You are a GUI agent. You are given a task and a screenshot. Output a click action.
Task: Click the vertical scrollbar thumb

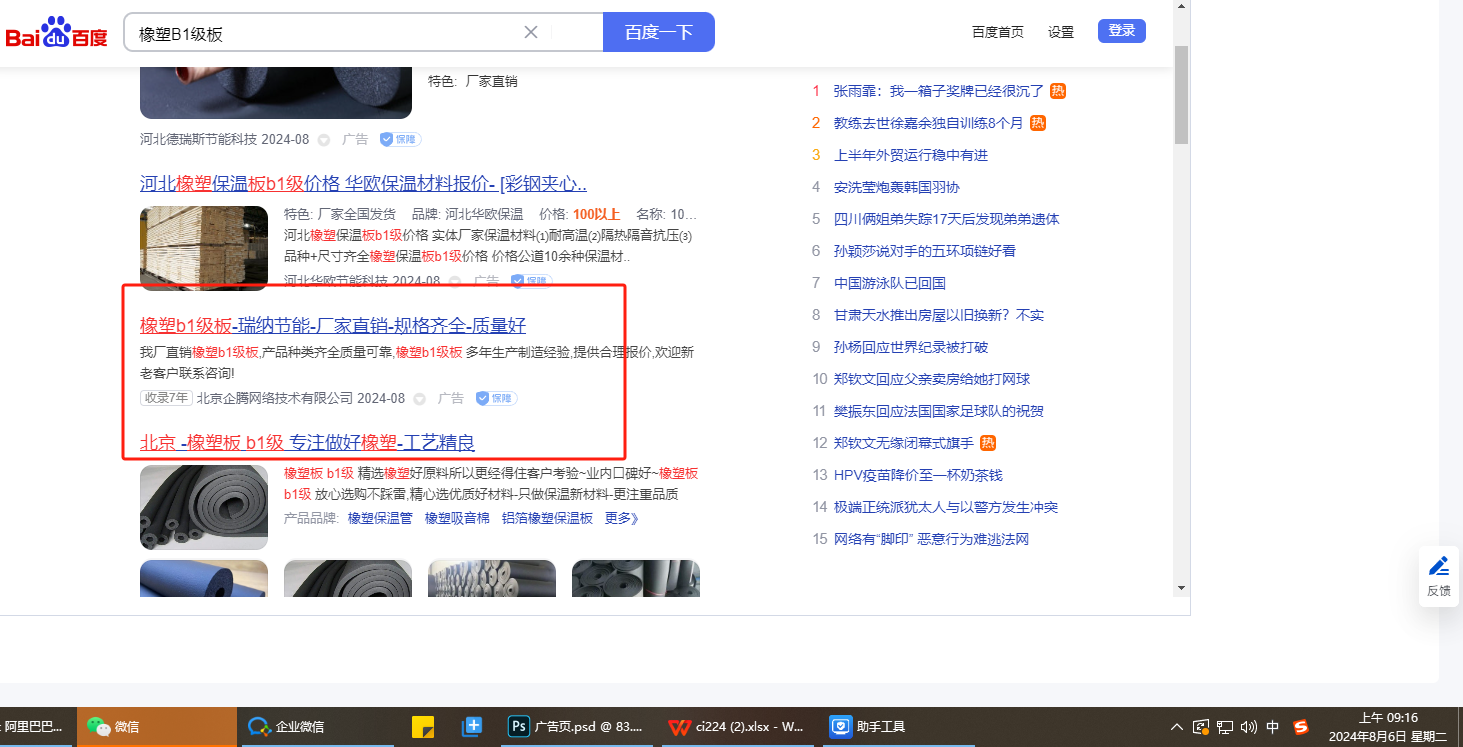click(x=1181, y=95)
